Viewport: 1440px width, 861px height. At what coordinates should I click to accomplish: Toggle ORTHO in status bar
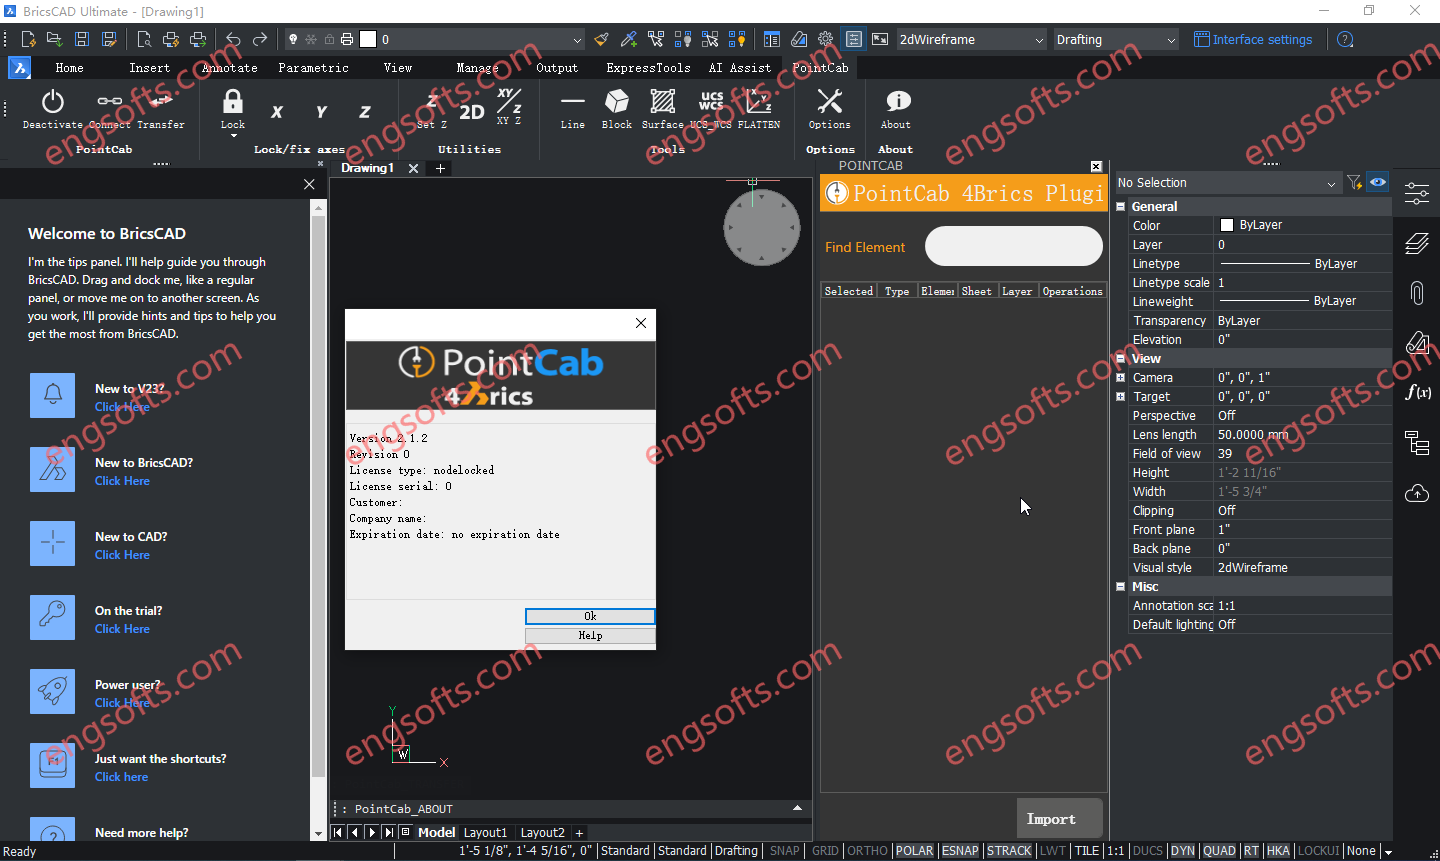[x=867, y=851]
